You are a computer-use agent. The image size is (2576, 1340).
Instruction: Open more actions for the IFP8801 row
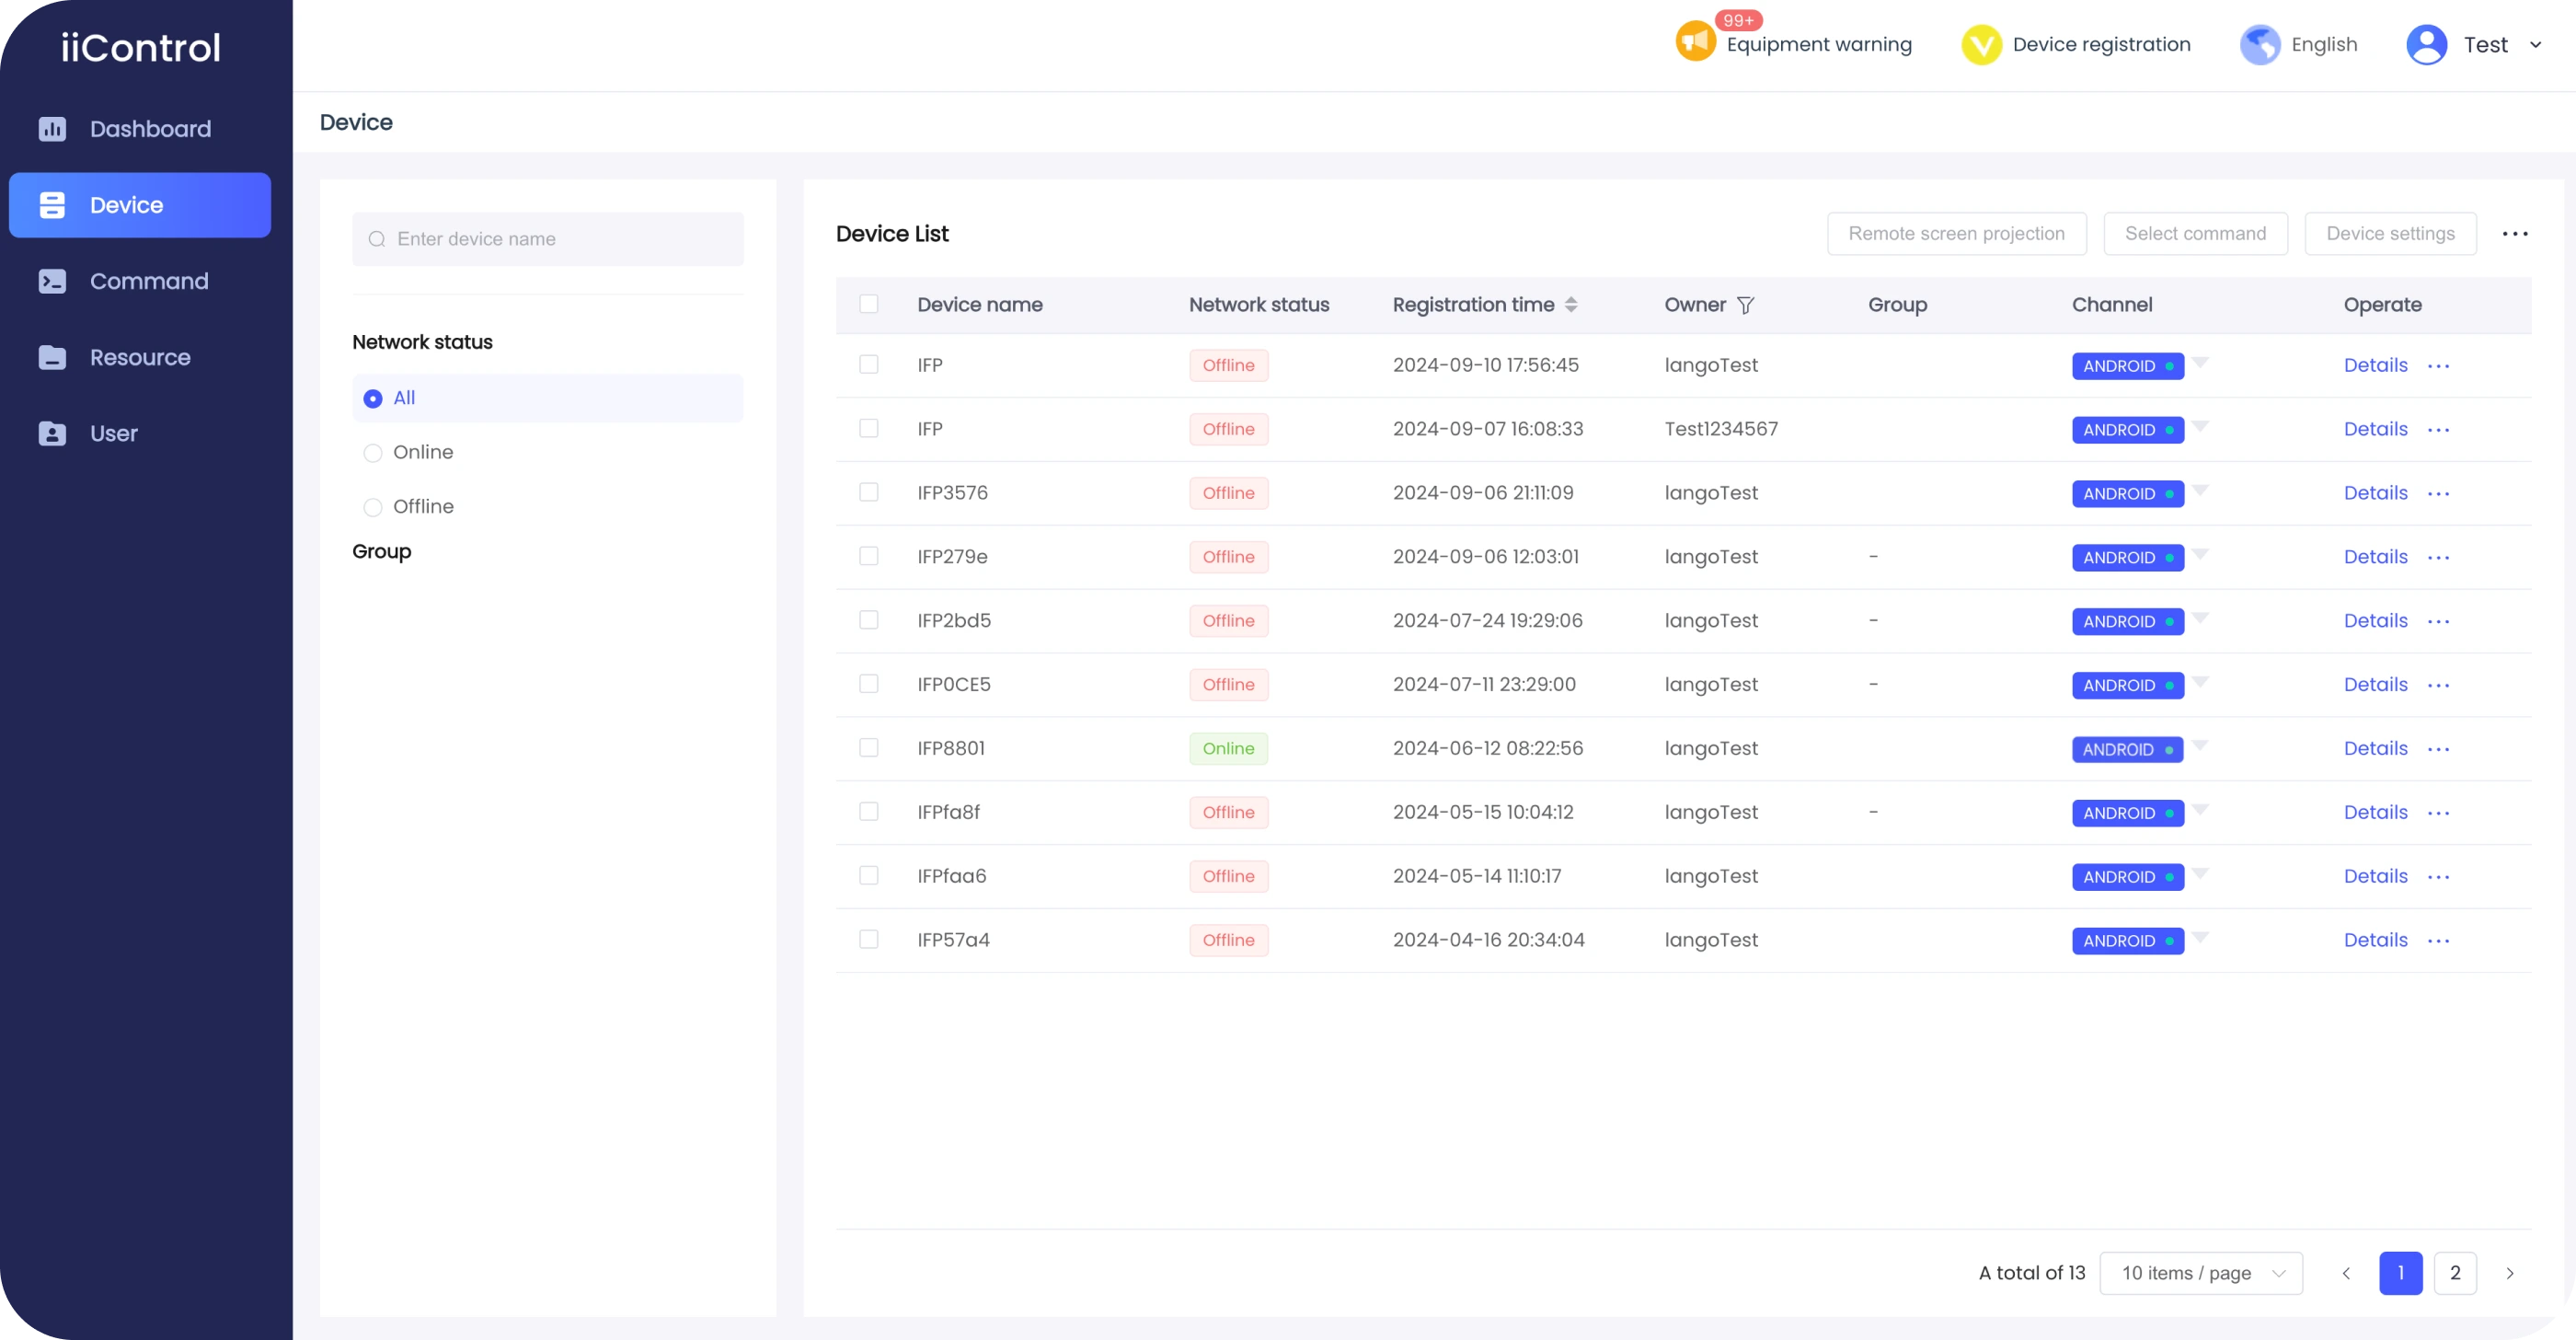pos(2438,749)
